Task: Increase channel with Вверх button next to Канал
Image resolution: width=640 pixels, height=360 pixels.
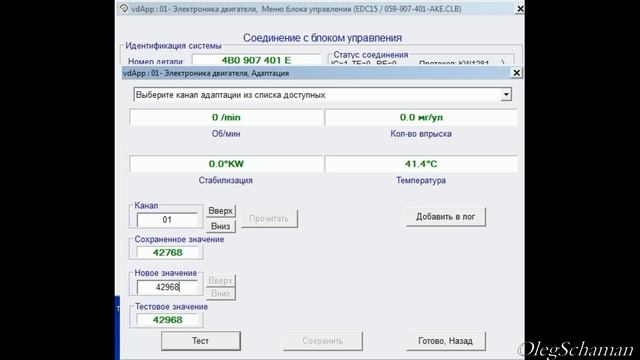Action: (x=220, y=211)
